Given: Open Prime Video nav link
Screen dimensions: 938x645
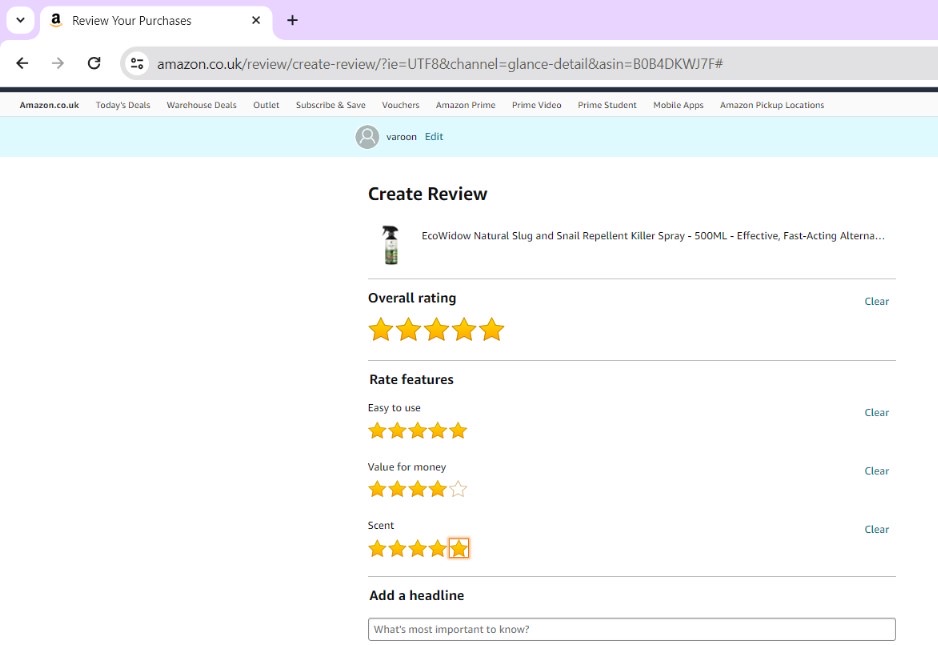Looking at the screenshot, I should coord(537,105).
